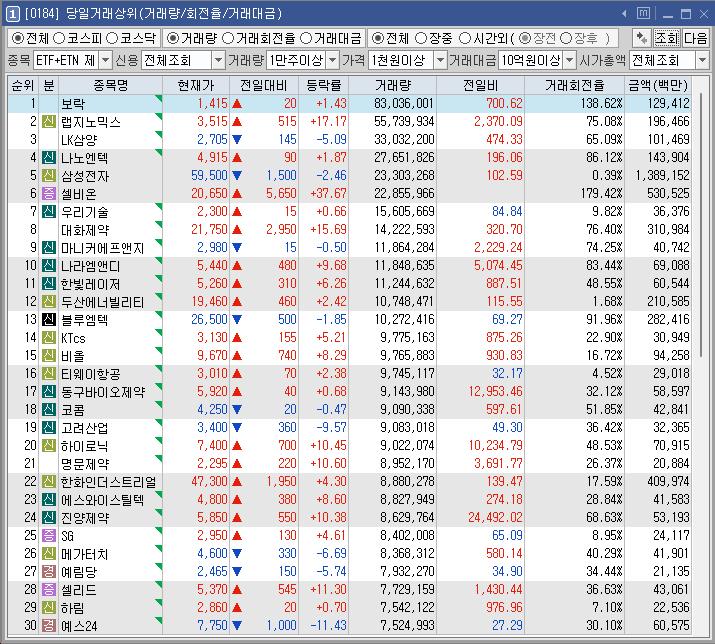Image resolution: width=715 pixels, height=644 pixels.
Task: Click the 신 badge on 우리기술 row
Action: point(49,212)
